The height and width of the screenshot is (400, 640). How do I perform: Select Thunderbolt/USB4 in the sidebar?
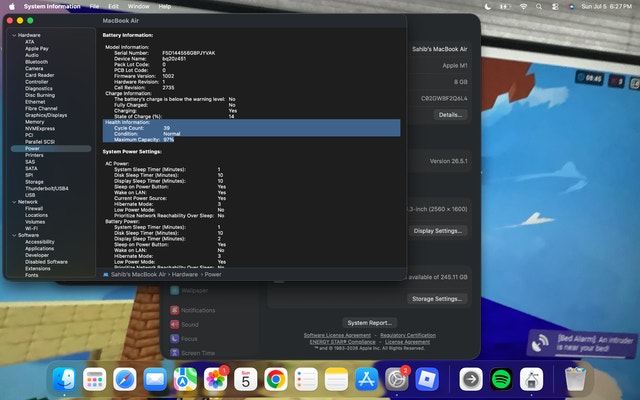coord(47,189)
